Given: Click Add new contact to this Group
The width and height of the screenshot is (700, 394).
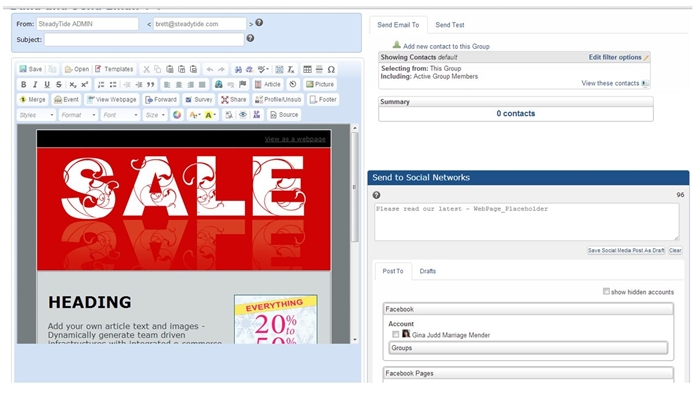Looking at the screenshot, I should (x=446, y=46).
